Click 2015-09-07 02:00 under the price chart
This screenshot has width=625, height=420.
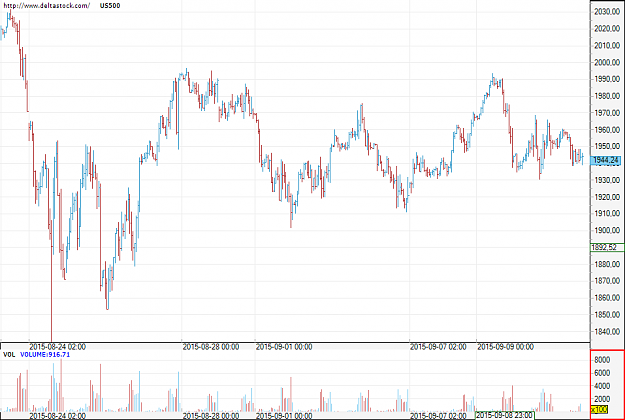[x=438, y=347]
